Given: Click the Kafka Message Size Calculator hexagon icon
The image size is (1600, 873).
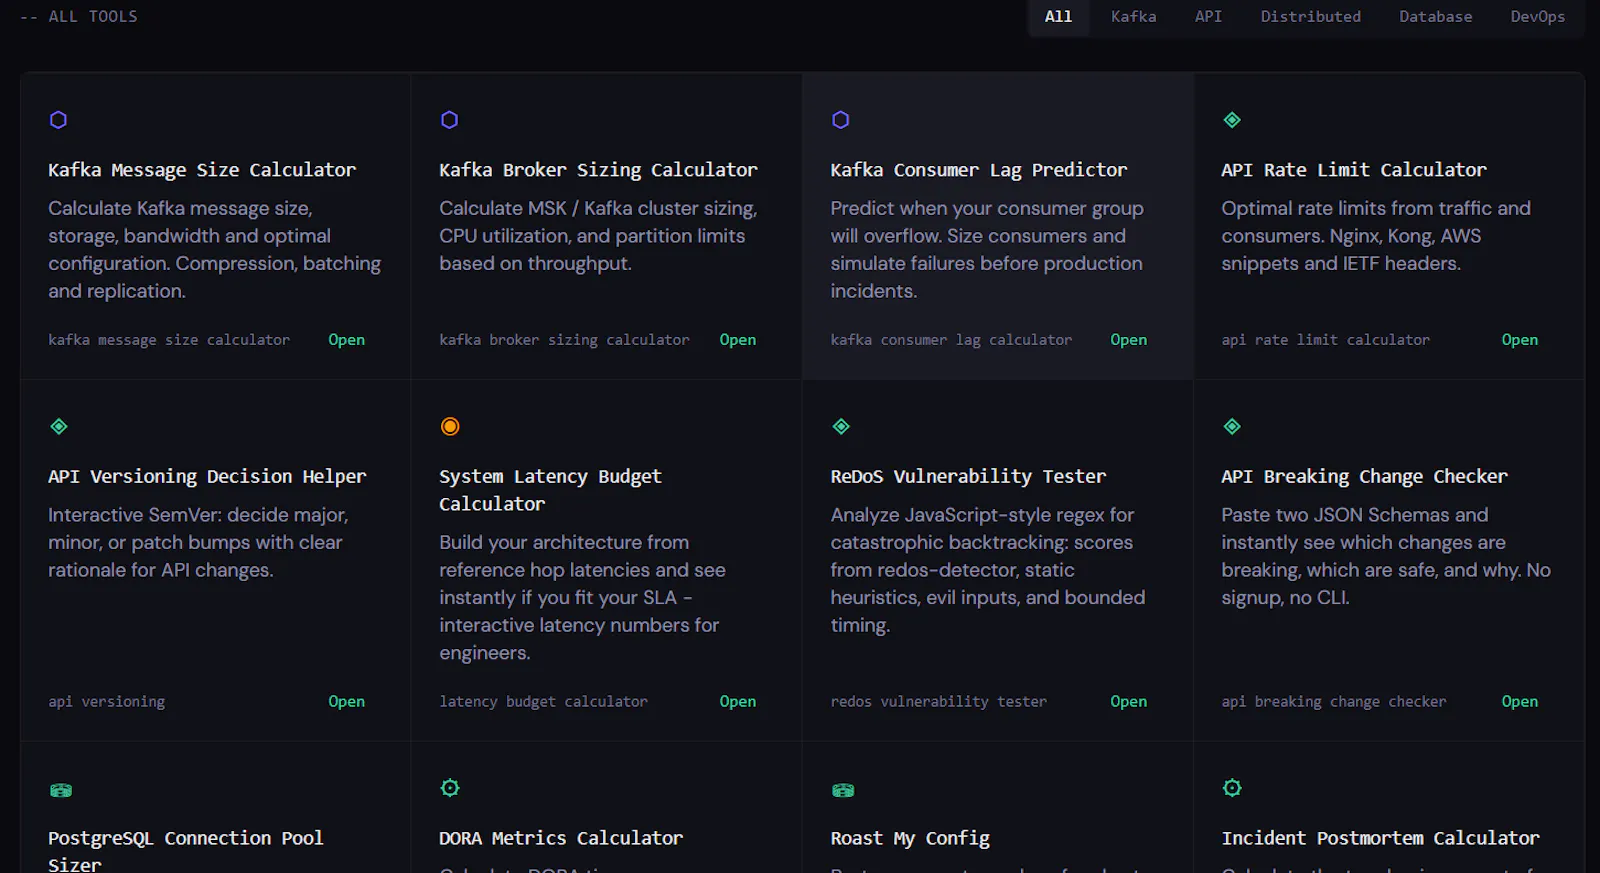Looking at the screenshot, I should point(58,120).
